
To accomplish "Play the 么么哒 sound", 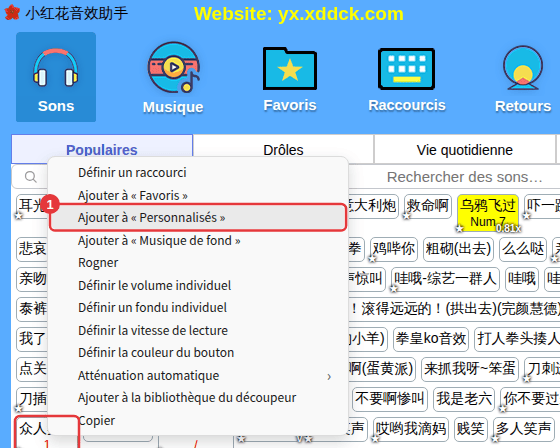I will (x=523, y=249).
